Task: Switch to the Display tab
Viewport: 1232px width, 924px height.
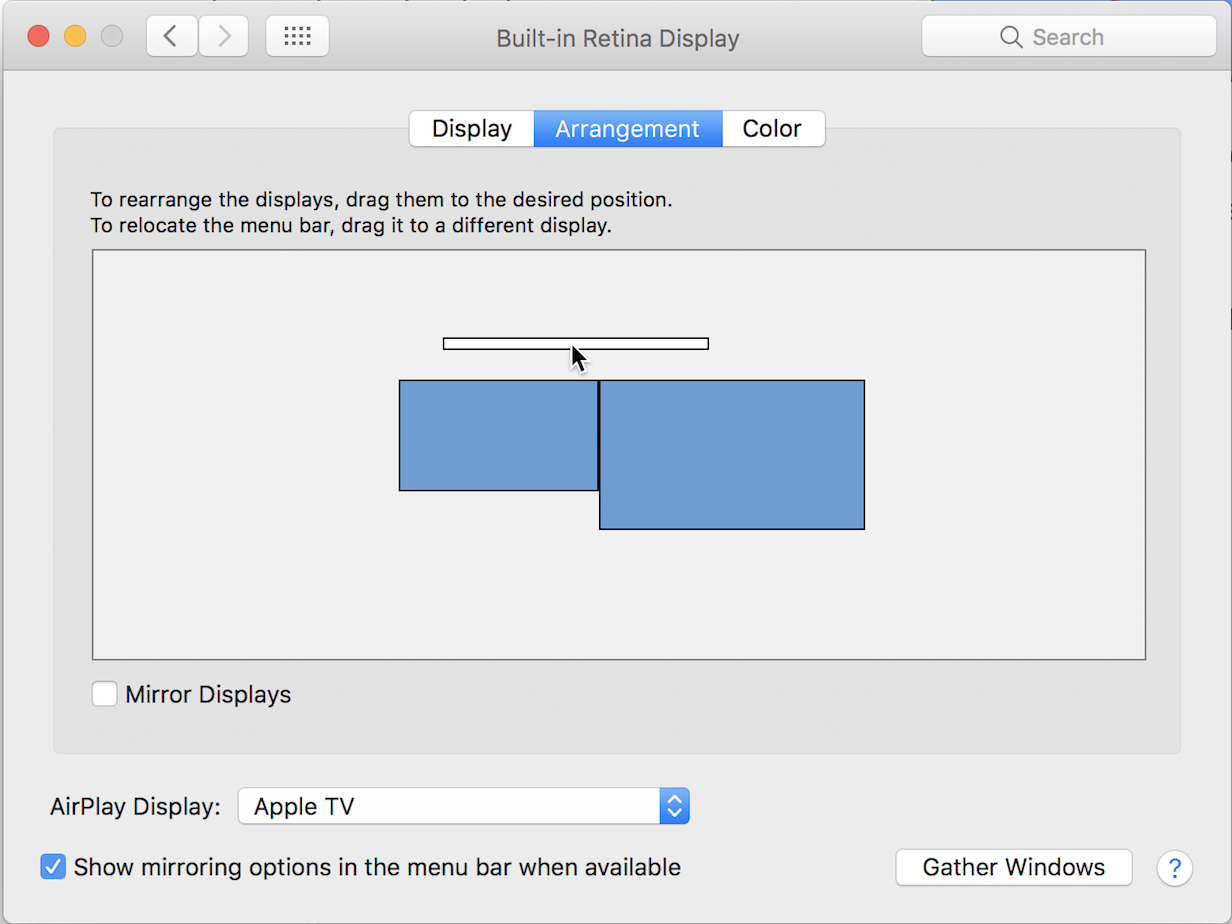Action: point(471,129)
